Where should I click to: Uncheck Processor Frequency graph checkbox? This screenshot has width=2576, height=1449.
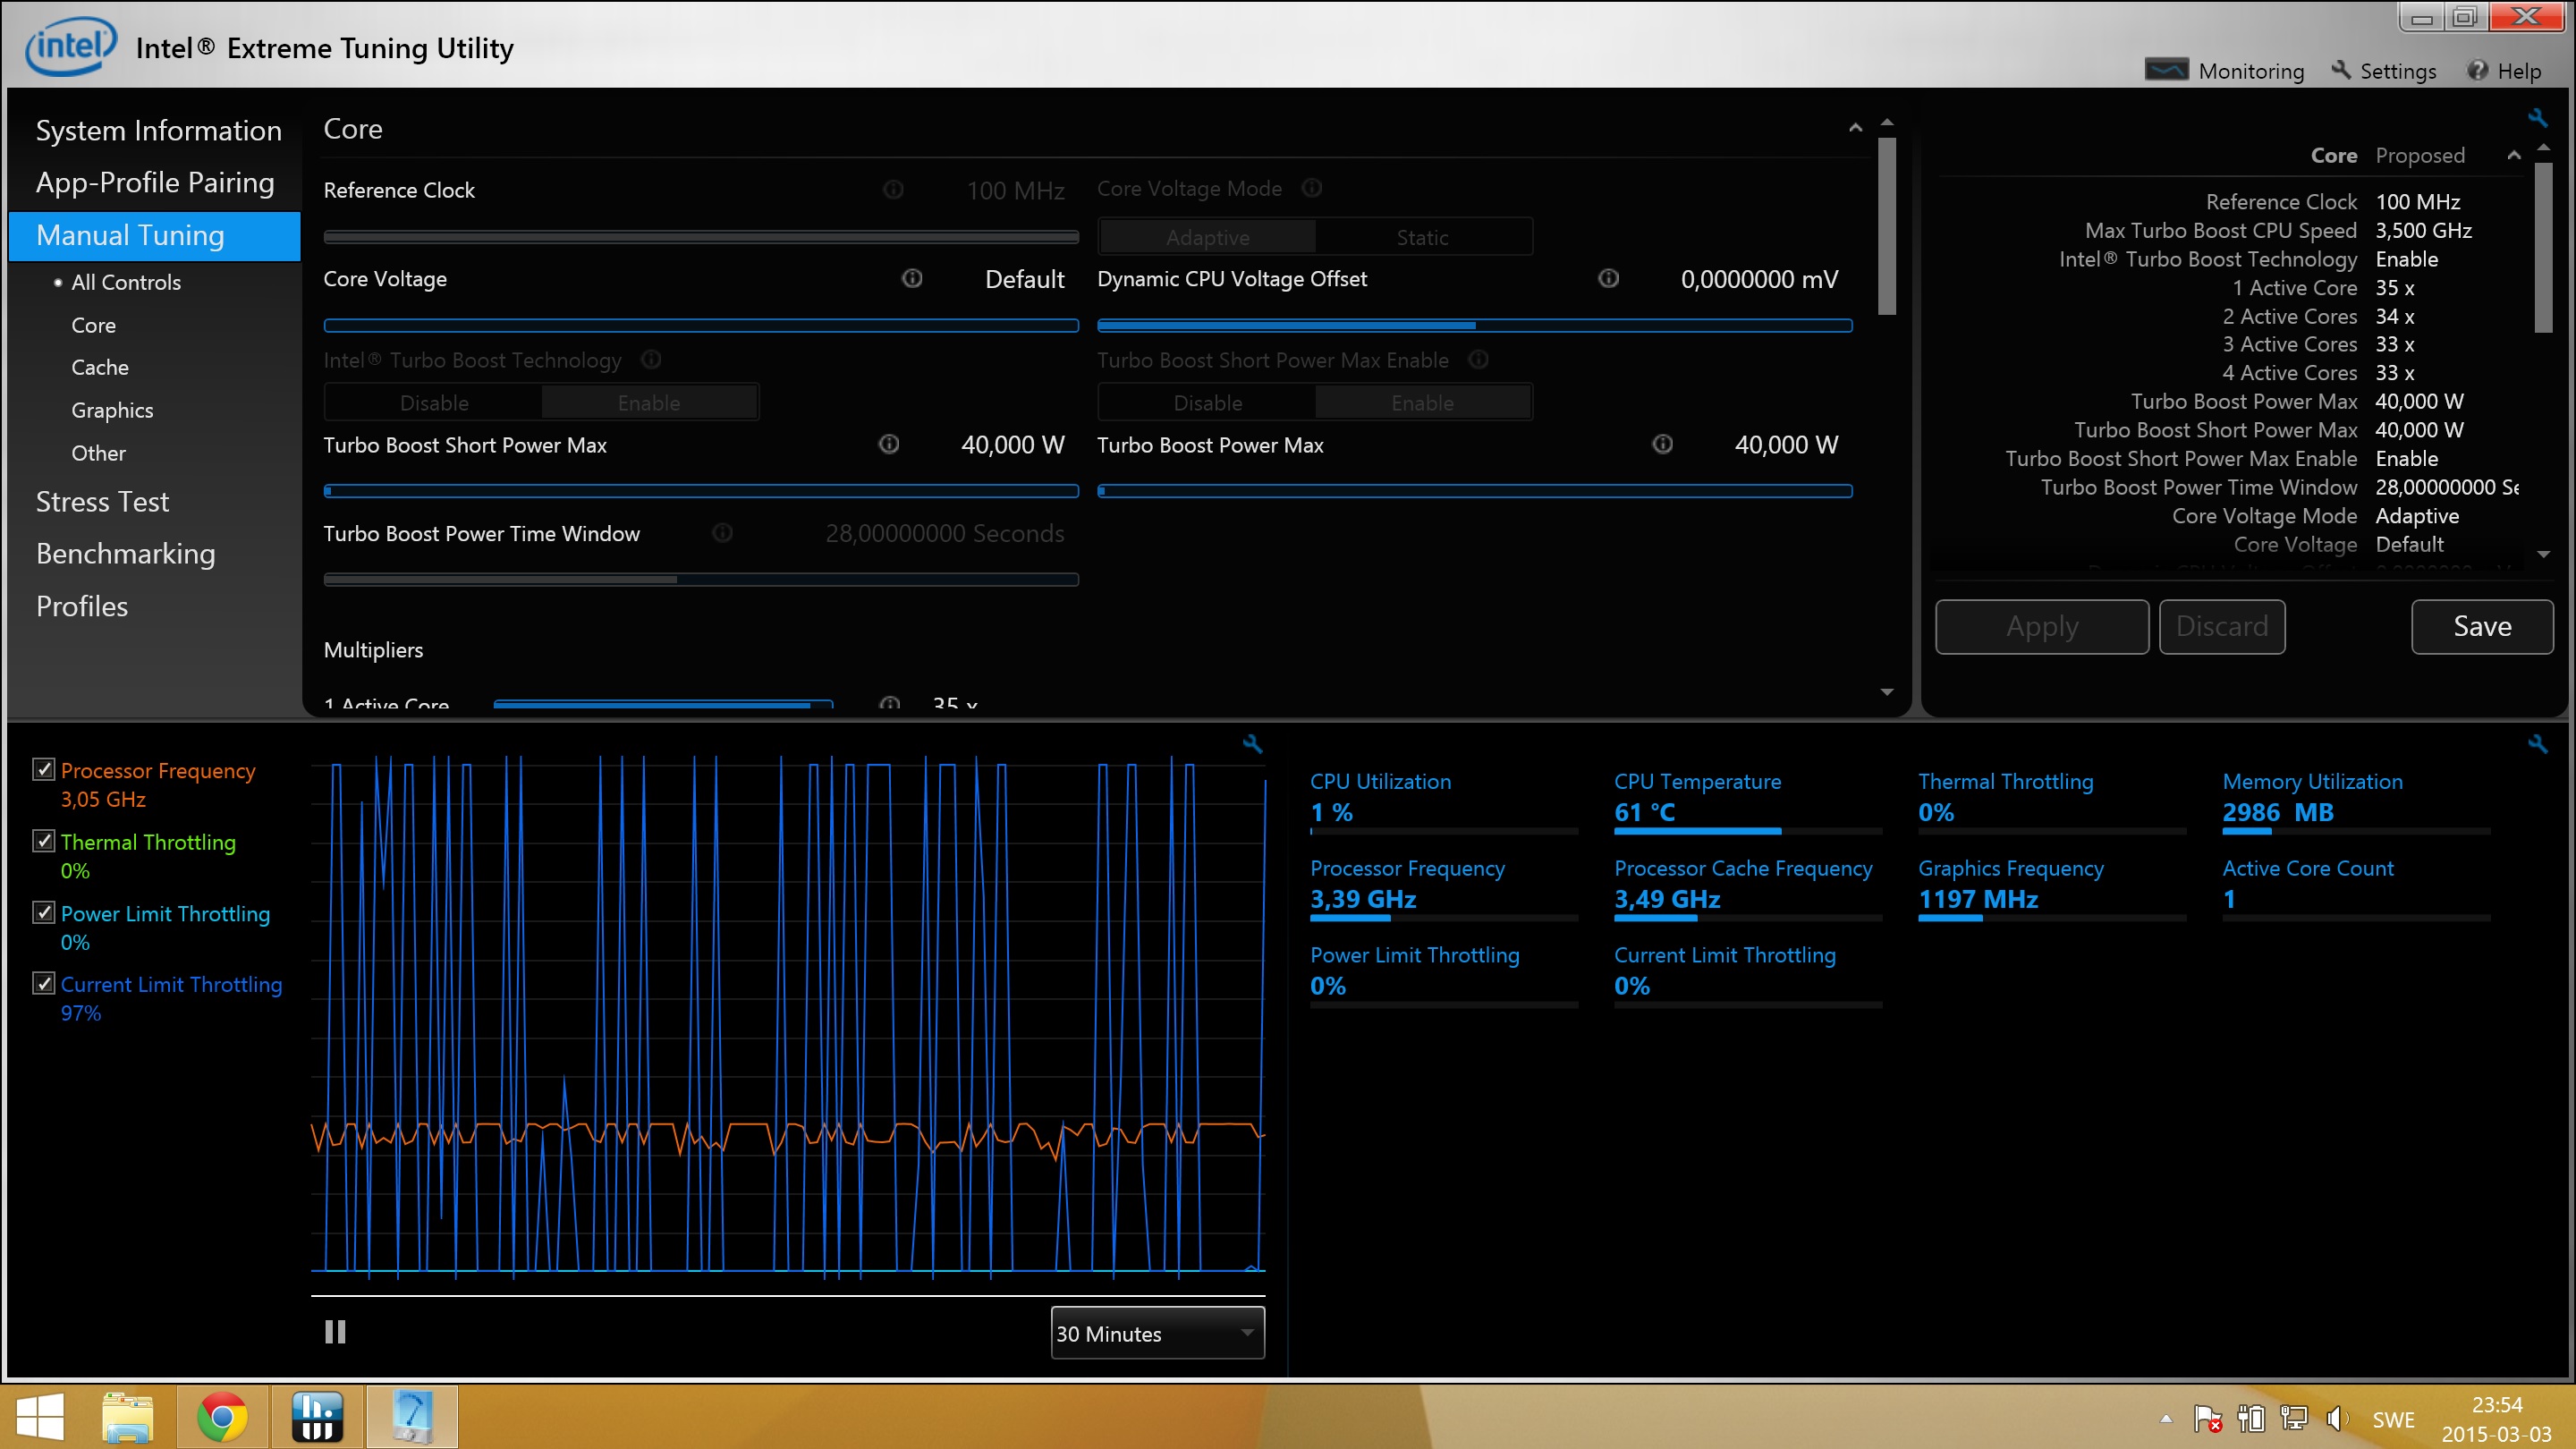click(43, 769)
